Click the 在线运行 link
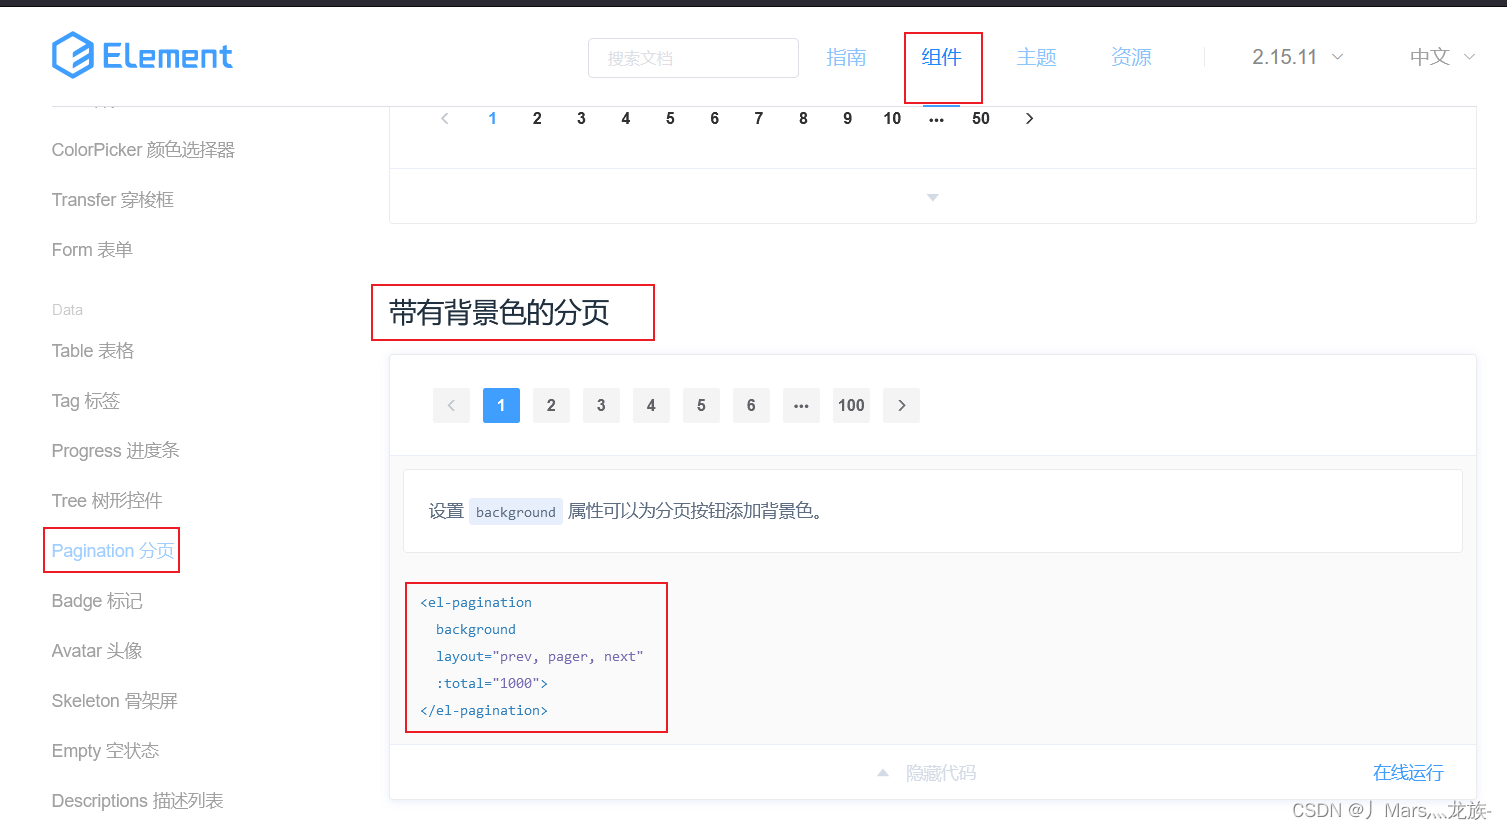 click(1408, 772)
